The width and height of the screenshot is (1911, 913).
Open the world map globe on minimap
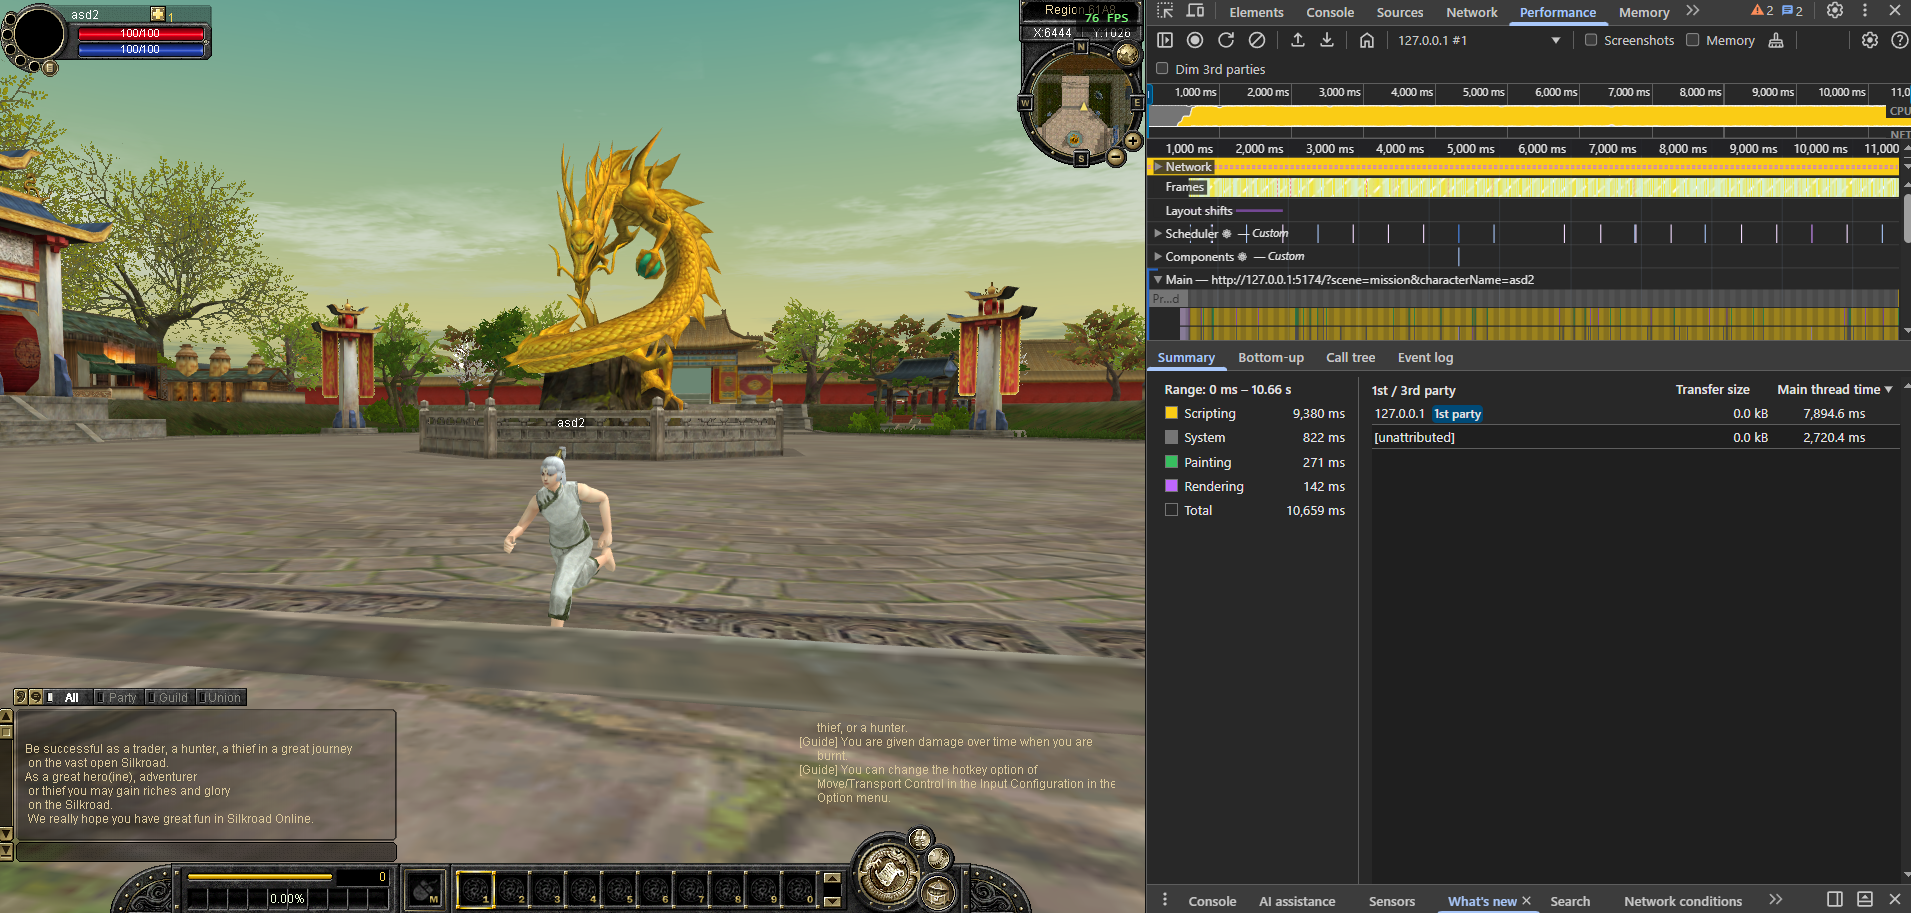(1128, 55)
